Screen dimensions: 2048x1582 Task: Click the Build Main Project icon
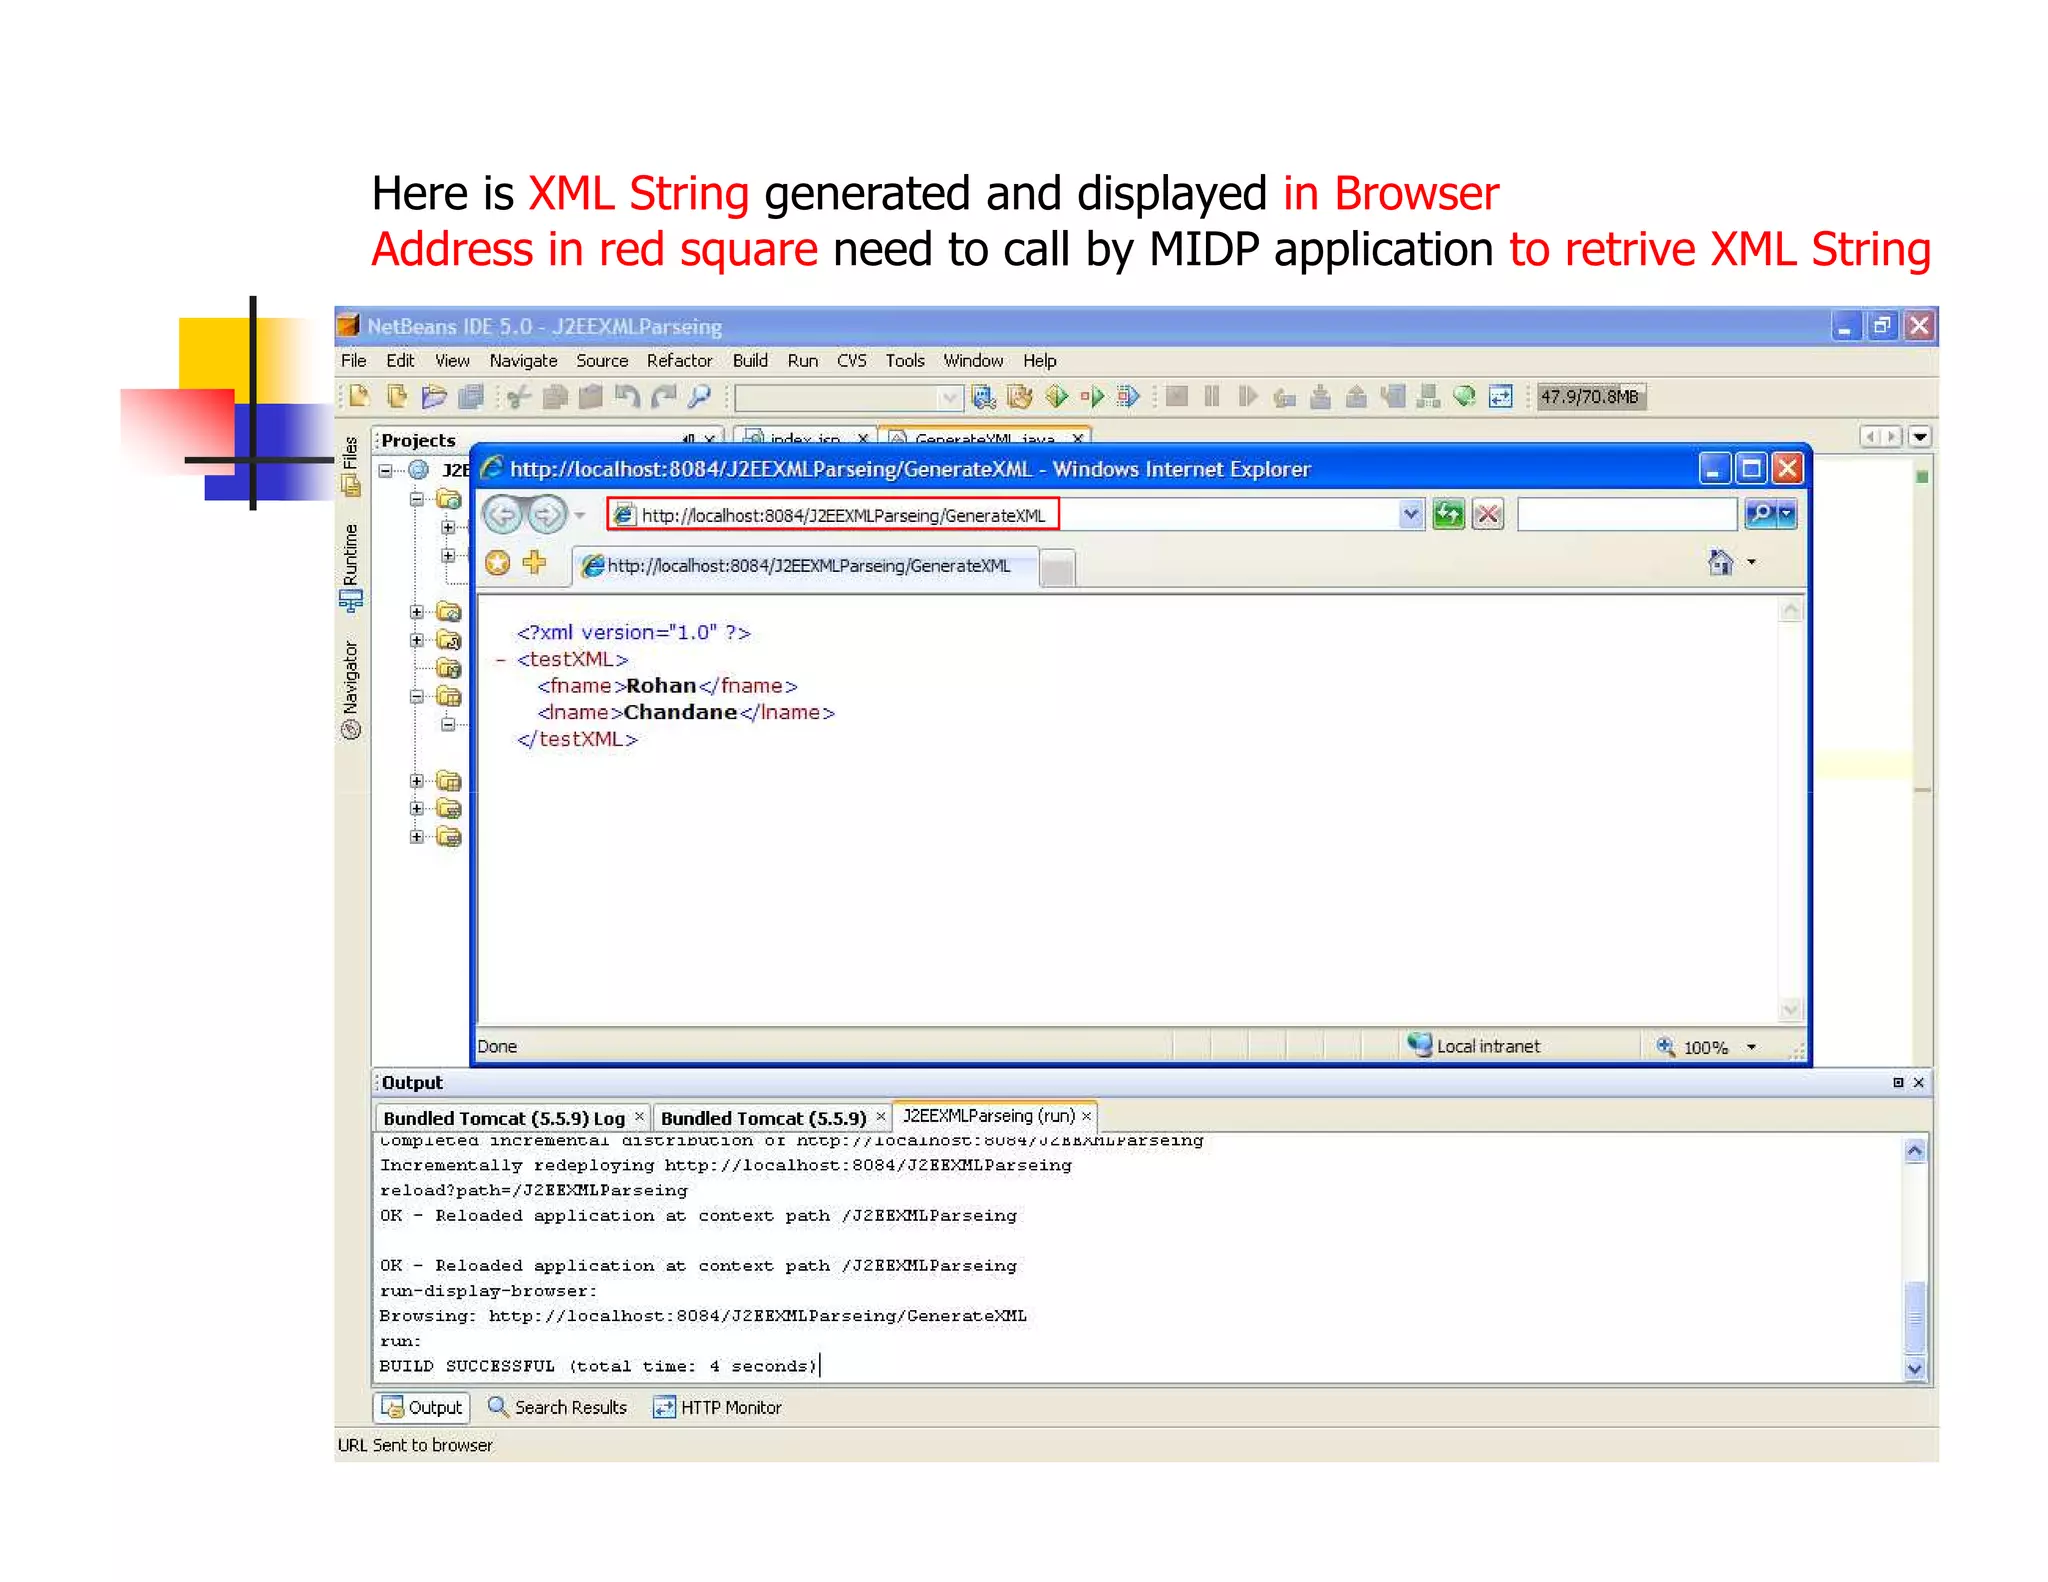tap(984, 397)
